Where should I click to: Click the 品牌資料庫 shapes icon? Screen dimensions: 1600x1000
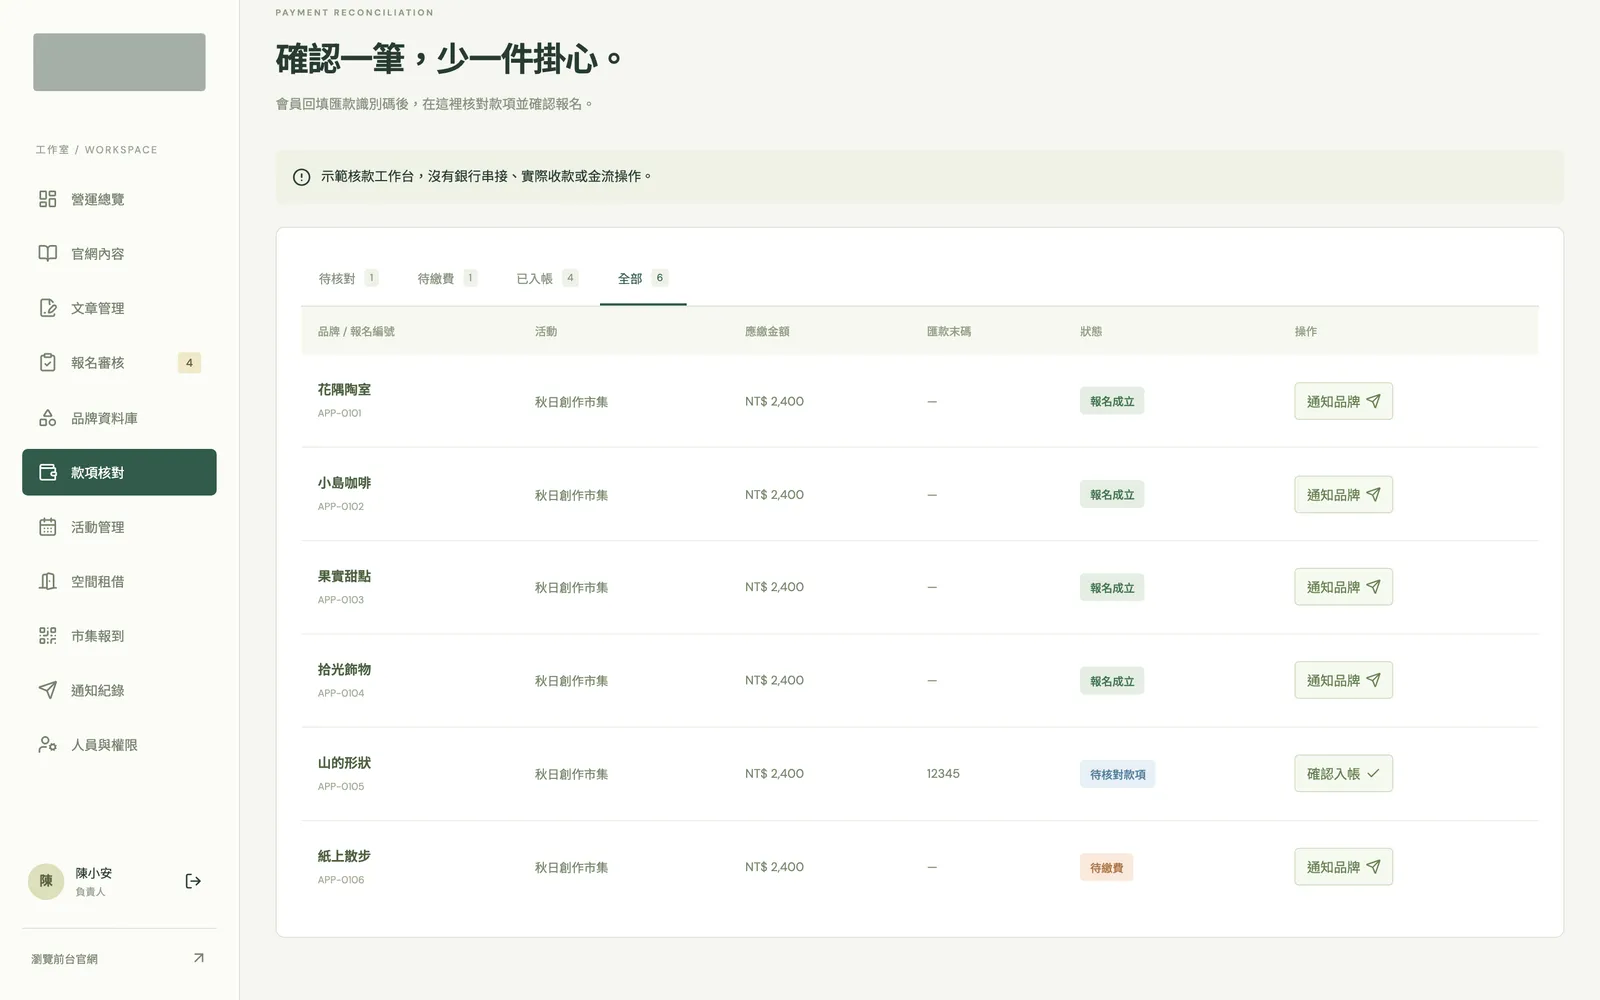tap(47, 418)
